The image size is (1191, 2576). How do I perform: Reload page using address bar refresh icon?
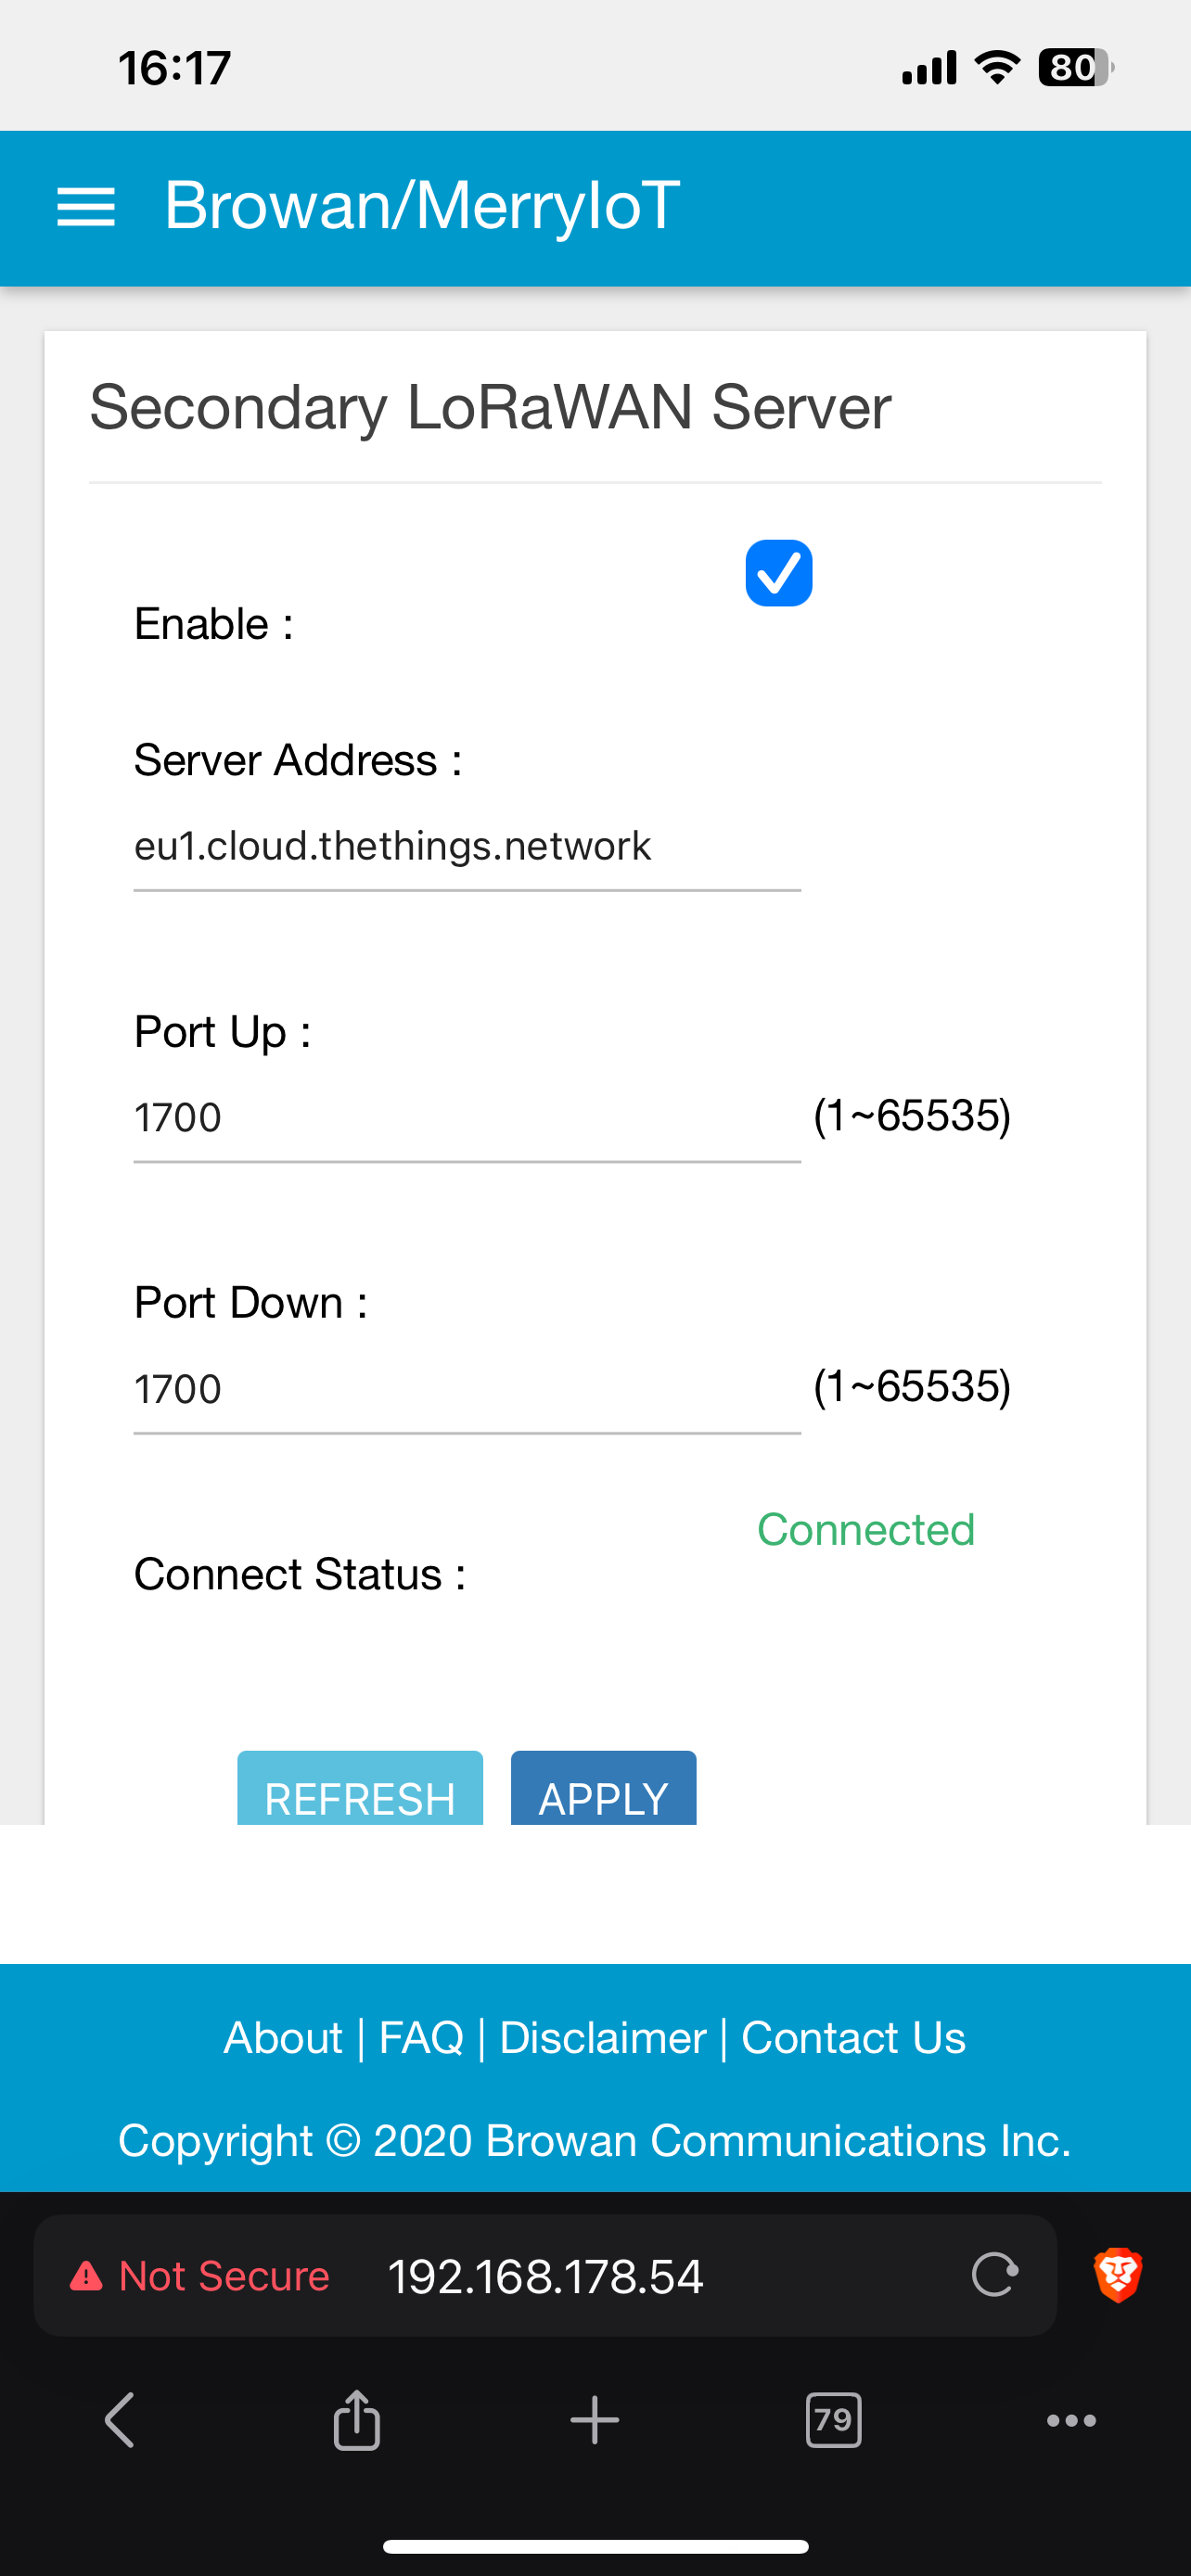[995, 2275]
